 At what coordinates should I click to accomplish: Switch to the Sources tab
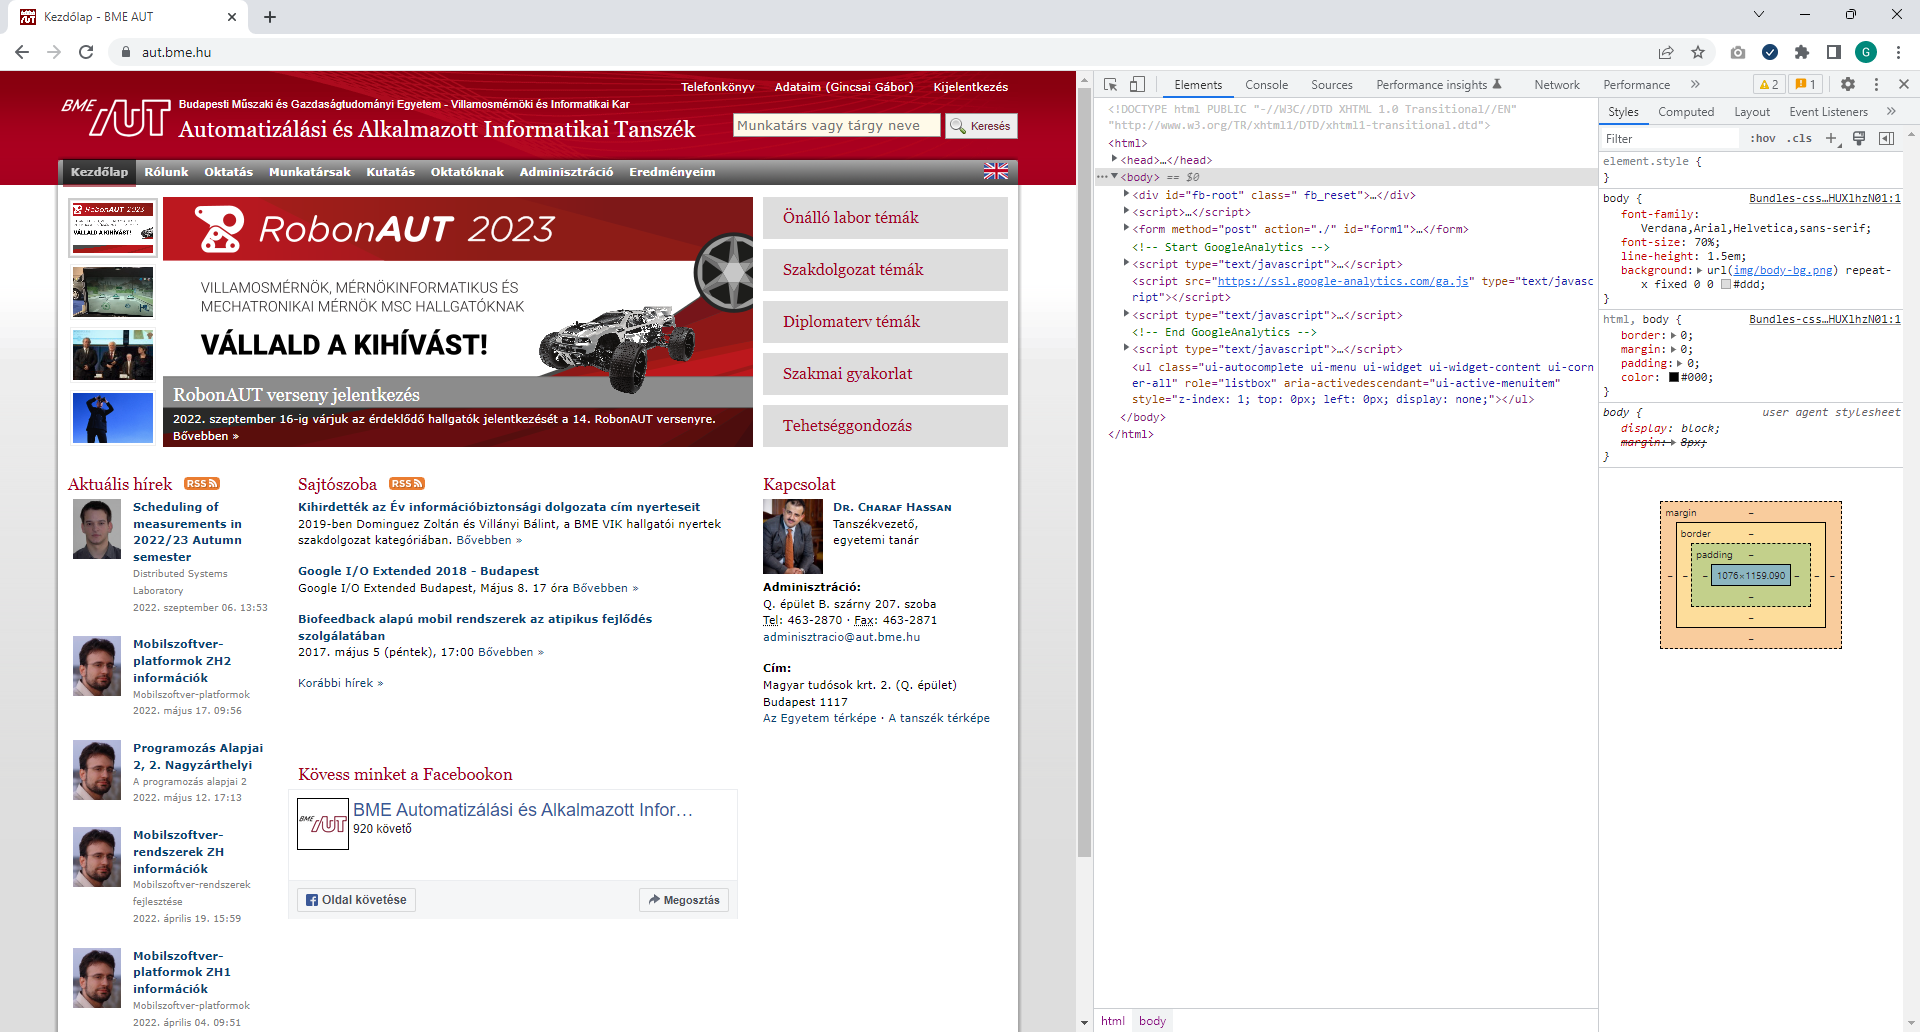coord(1331,85)
